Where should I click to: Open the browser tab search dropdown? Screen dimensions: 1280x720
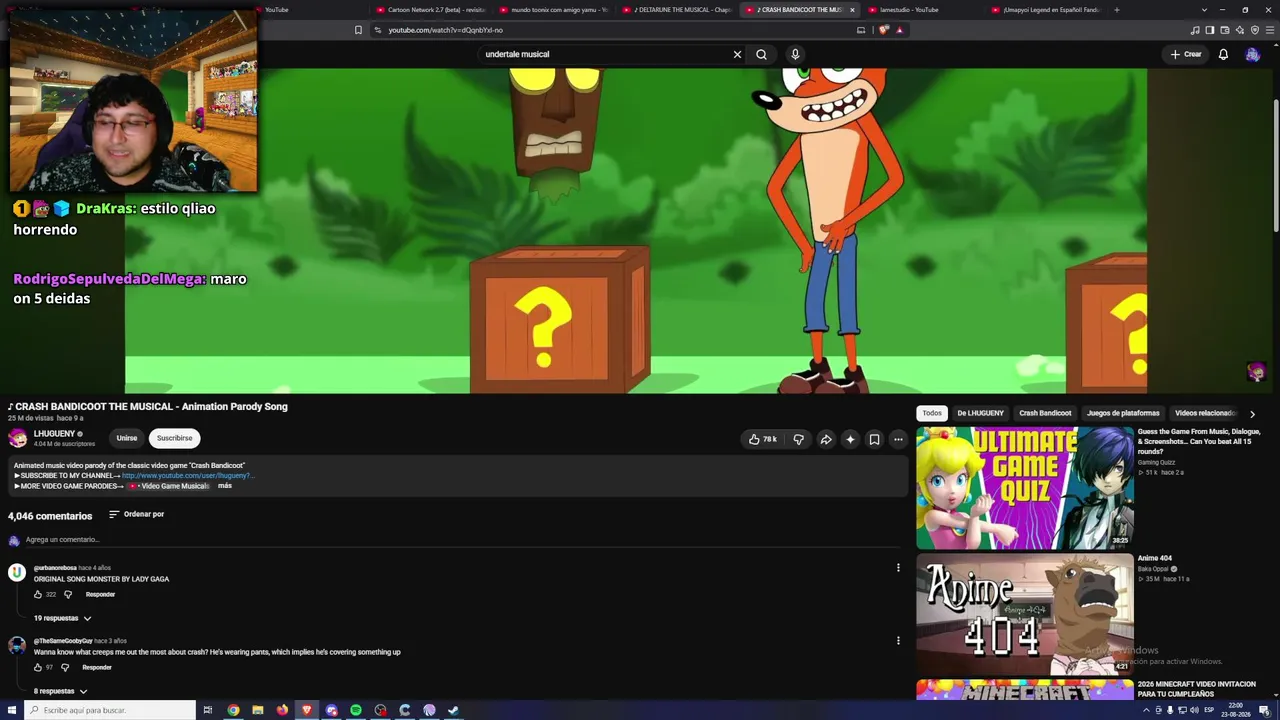[x=1204, y=10]
